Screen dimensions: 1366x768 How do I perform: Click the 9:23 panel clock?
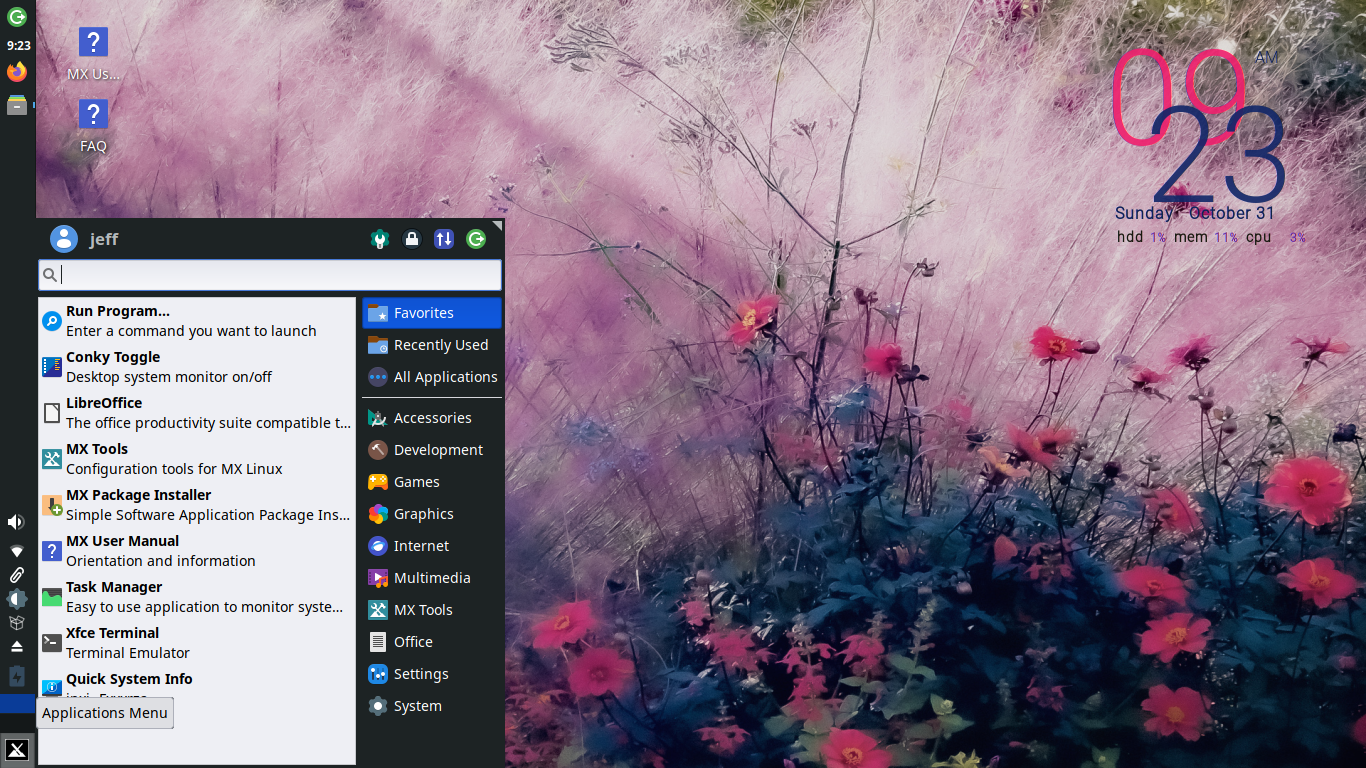point(18,45)
